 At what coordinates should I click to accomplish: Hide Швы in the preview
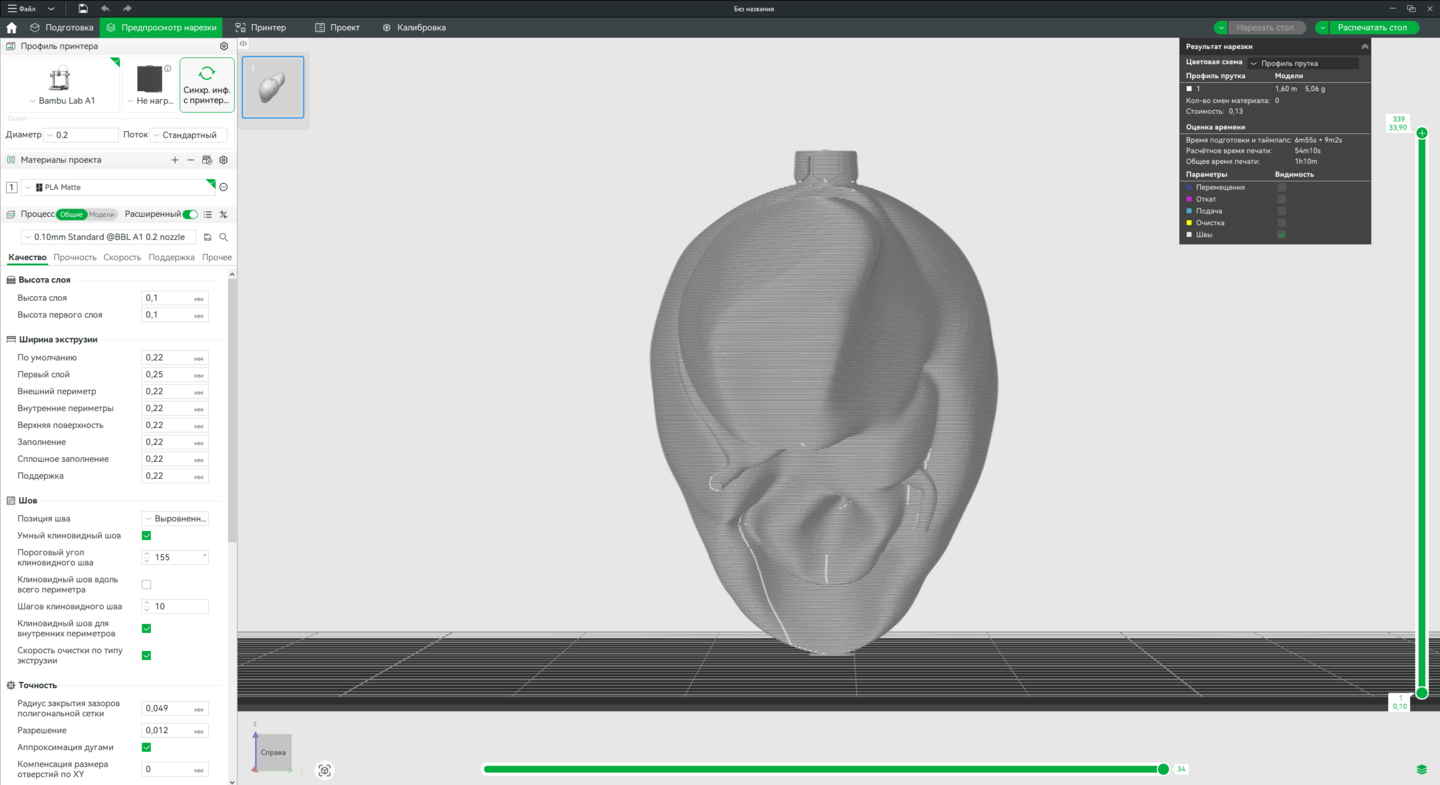tap(1282, 235)
